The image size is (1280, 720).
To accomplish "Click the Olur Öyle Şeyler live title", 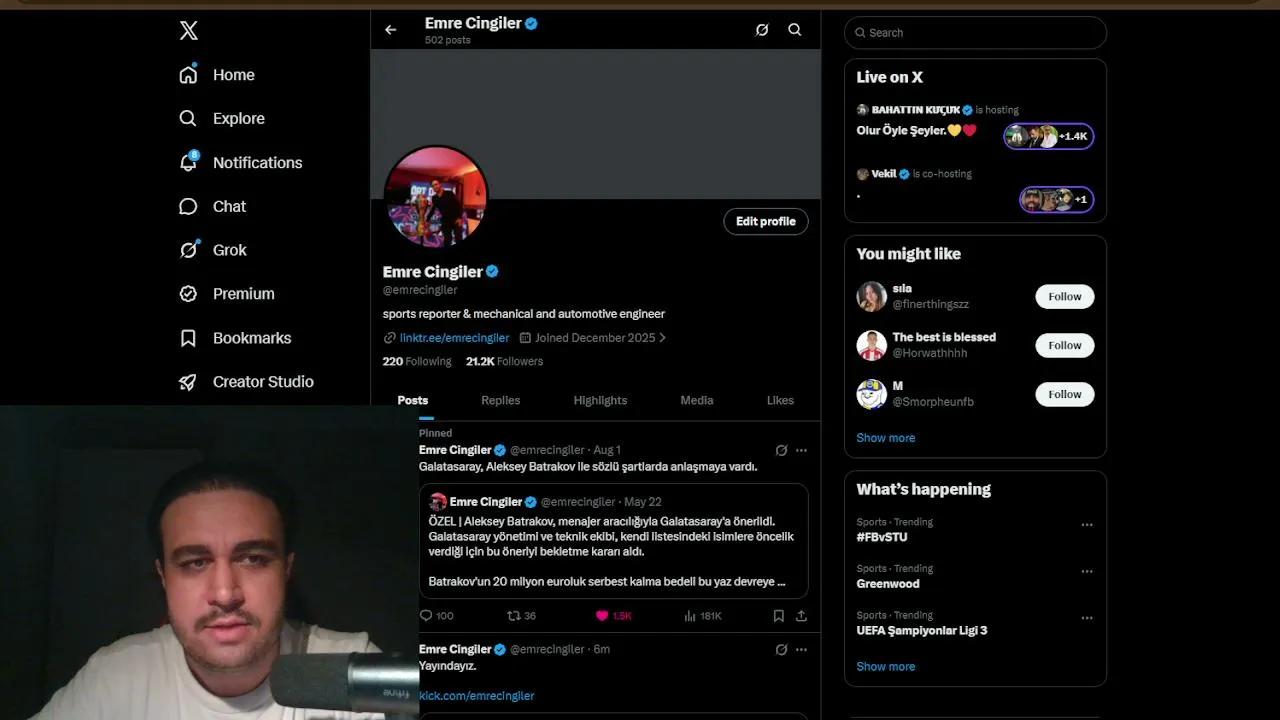I will [x=916, y=130].
